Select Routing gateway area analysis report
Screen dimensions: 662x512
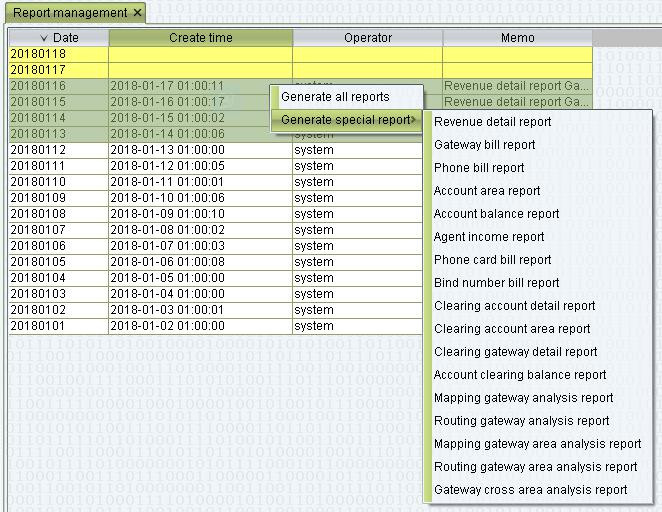pos(536,467)
